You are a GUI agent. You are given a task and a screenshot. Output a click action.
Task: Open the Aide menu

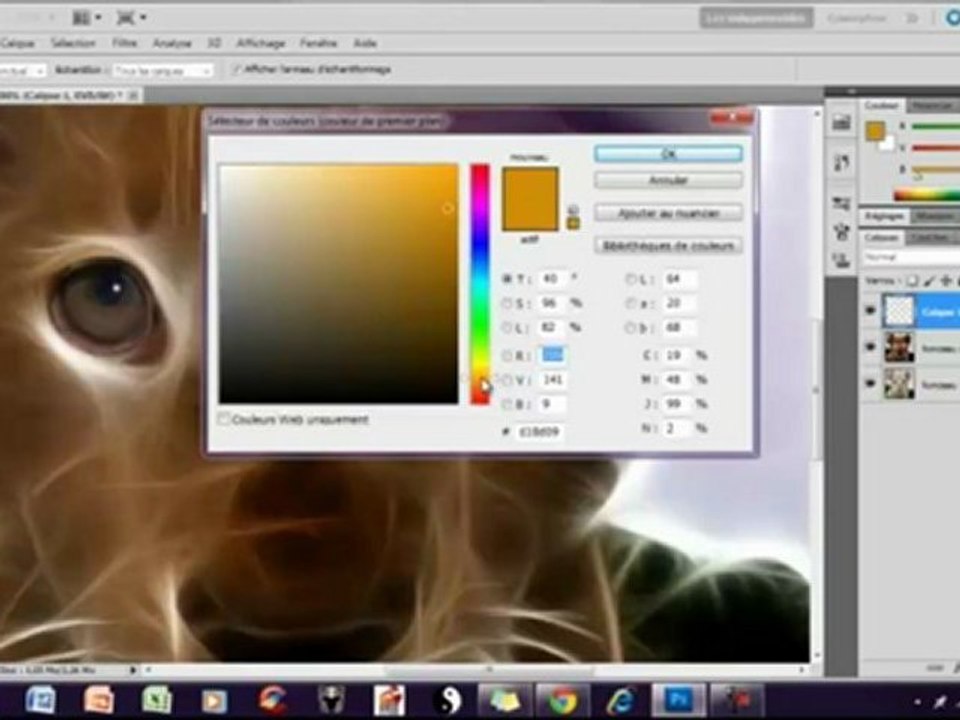point(365,43)
